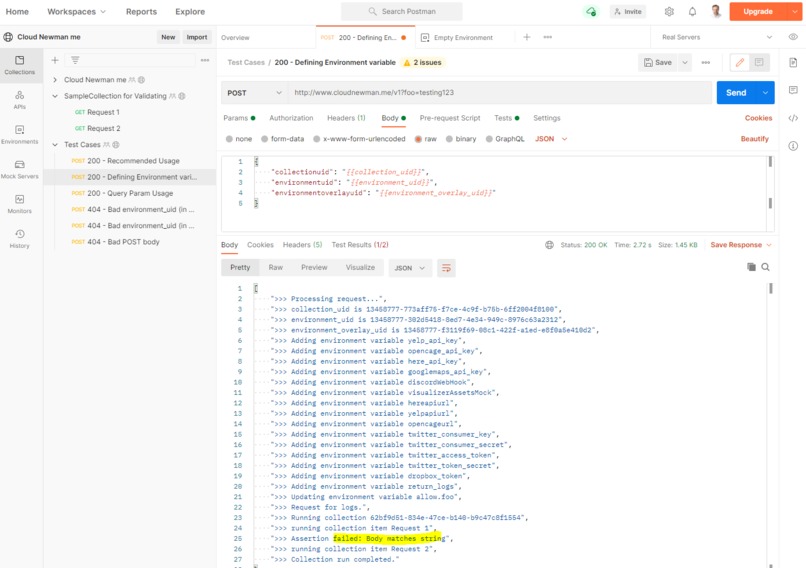Open the Mock Servers sidebar panel
Image resolution: width=806 pixels, height=568 pixels.
(x=20, y=169)
